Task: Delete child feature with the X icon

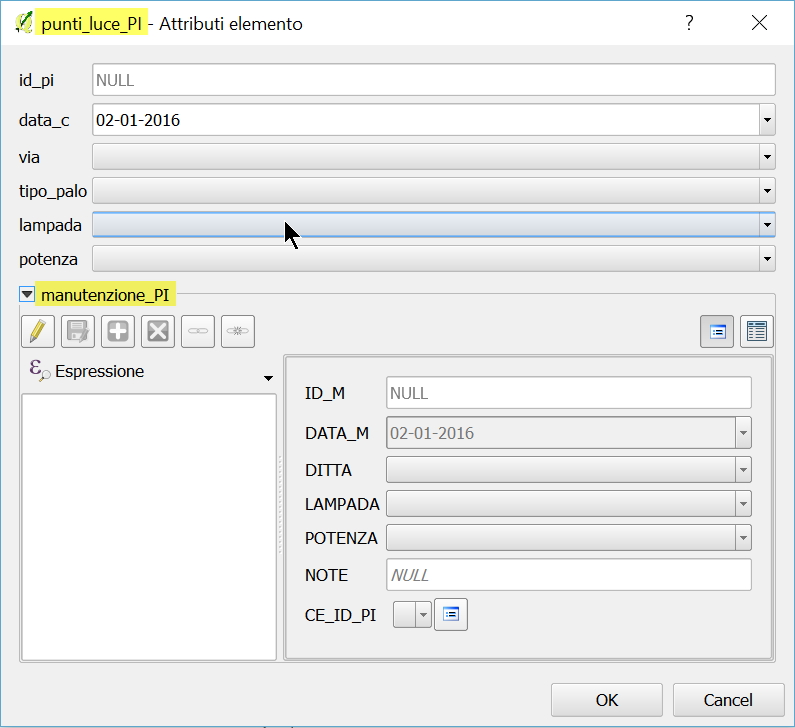Action: pos(157,331)
